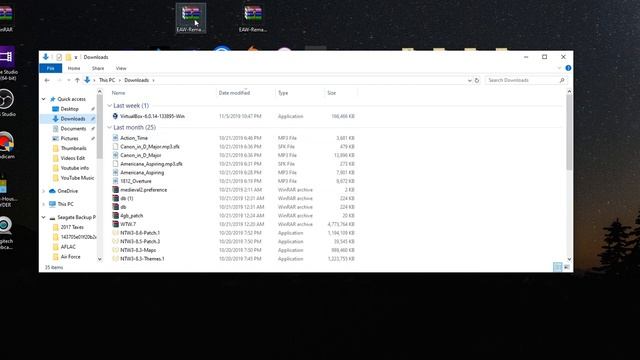Viewport: 640px width, 360px height.
Task: Select medieval2.preference archive icon
Action: pyautogui.click(x=116, y=190)
